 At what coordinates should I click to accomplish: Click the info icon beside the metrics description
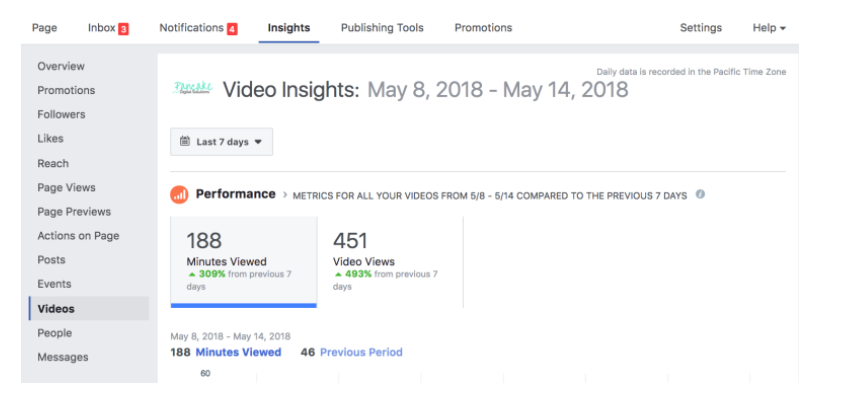[x=700, y=195]
